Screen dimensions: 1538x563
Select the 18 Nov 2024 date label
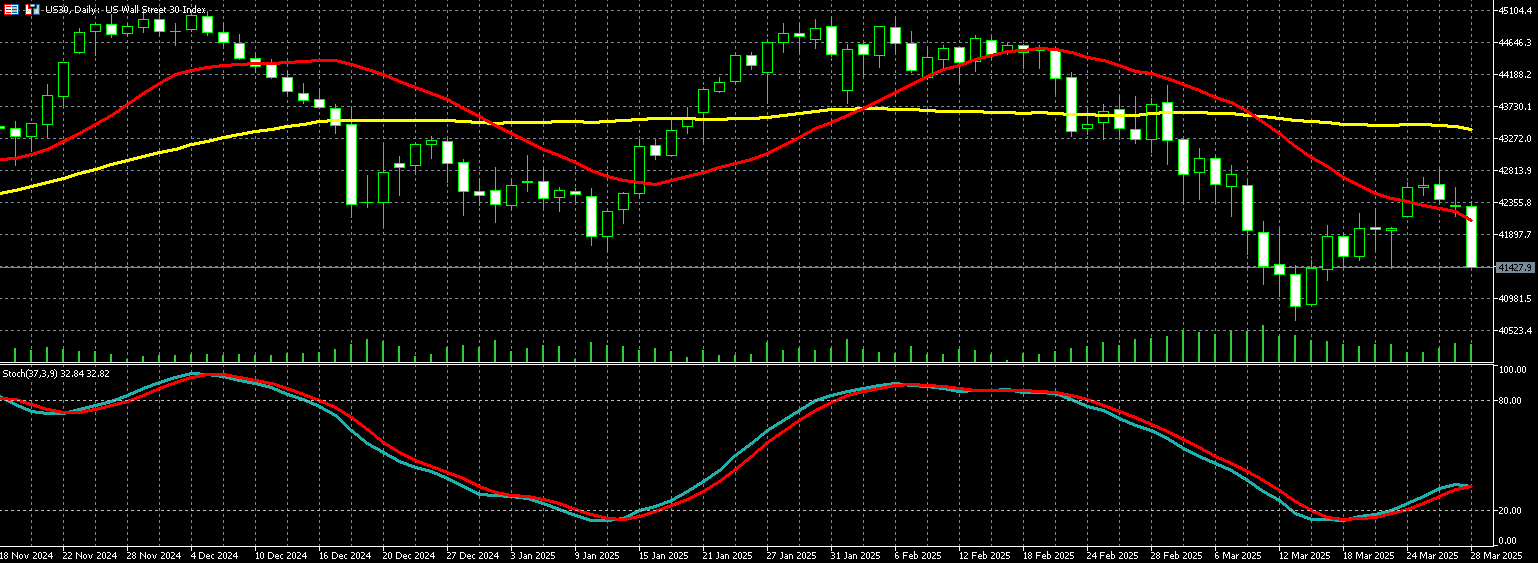pos(25,554)
